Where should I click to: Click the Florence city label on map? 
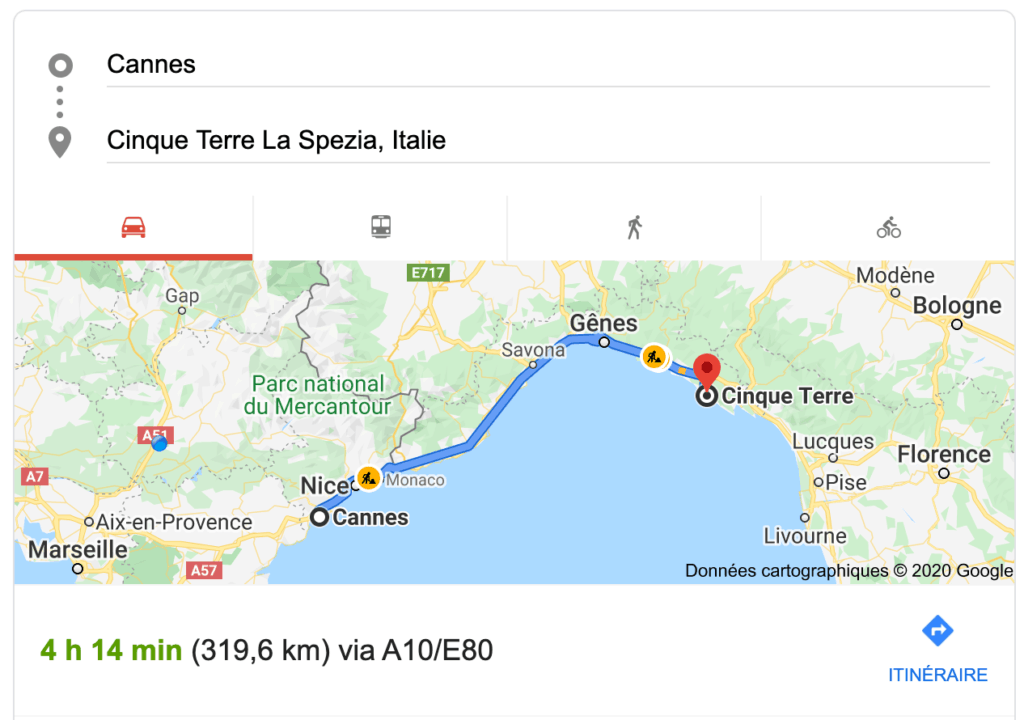click(x=943, y=455)
